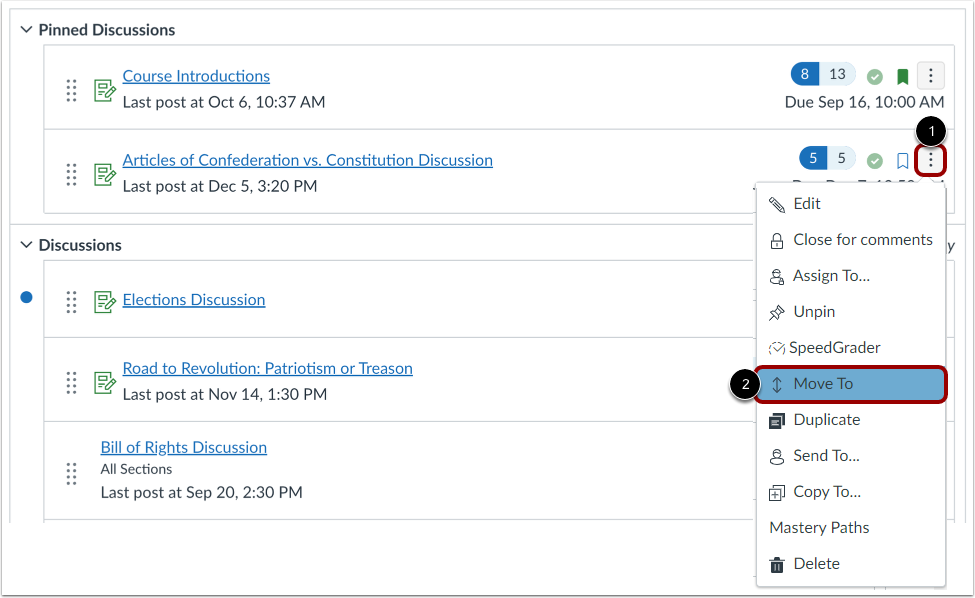Click drag handle of Bill of Rights Discussion
The width and height of the screenshot is (975, 598).
[72, 474]
